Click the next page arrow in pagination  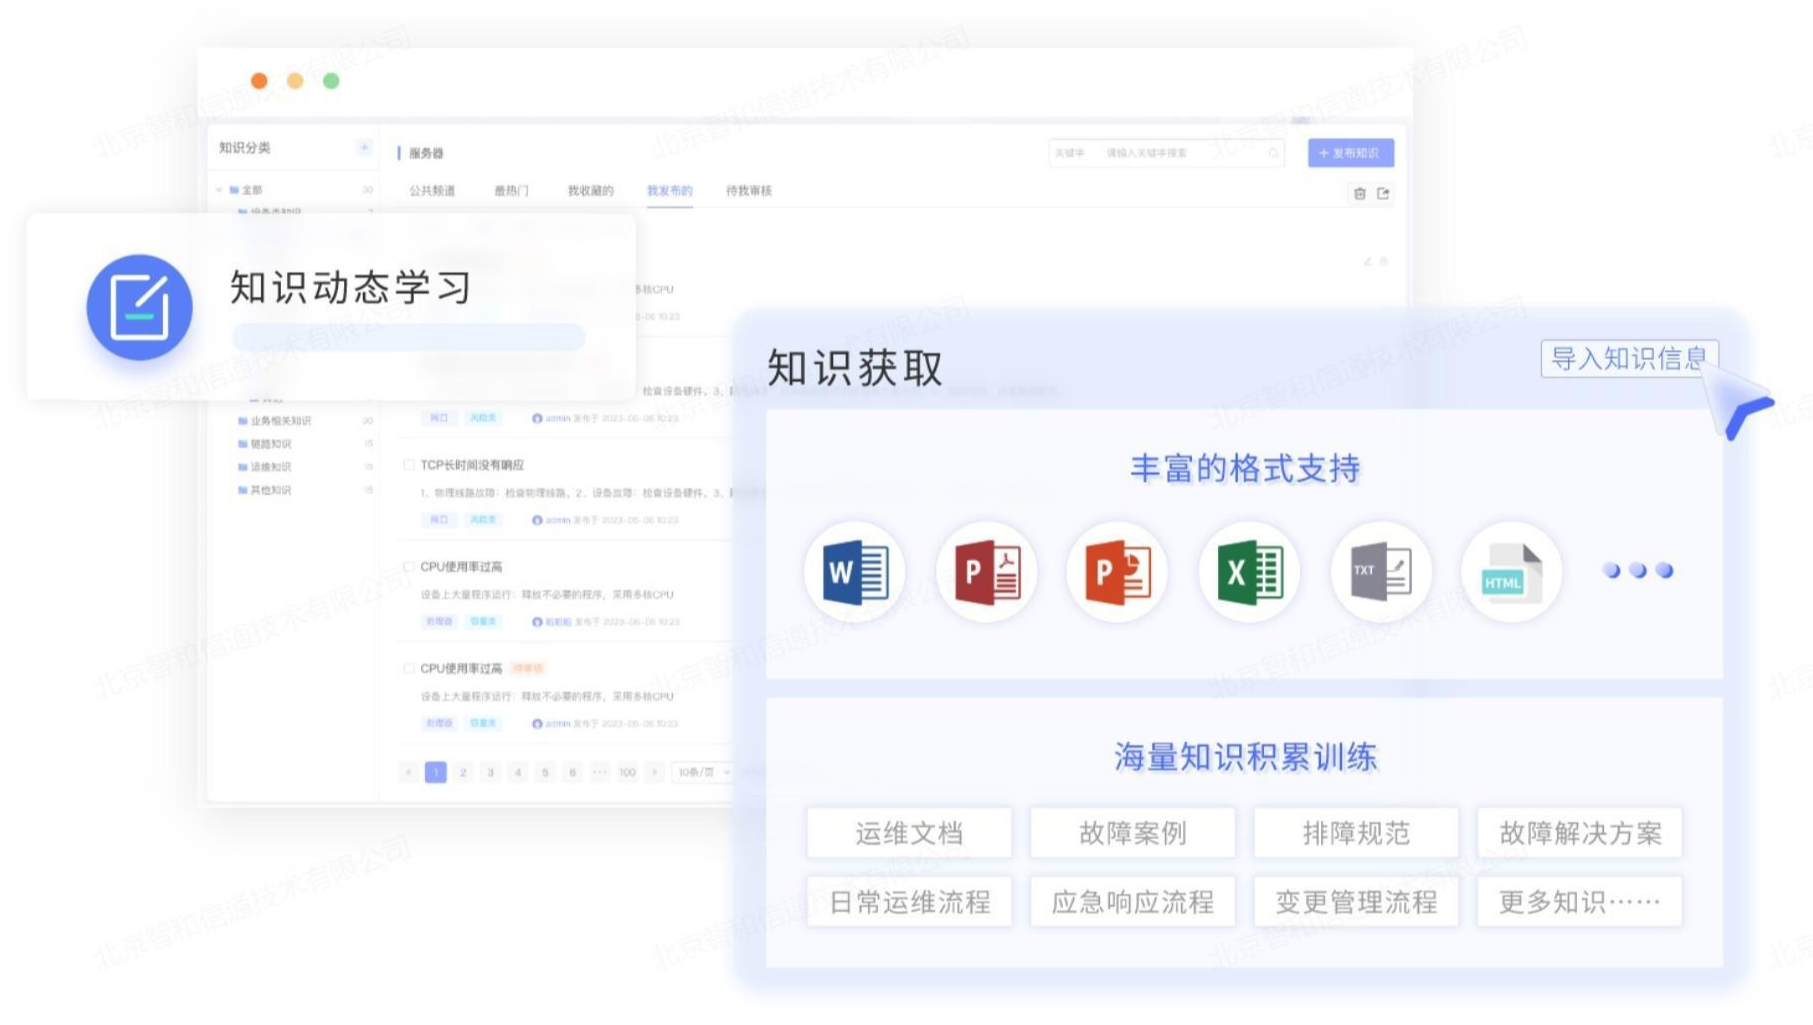pyautogui.click(x=655, y=772)
